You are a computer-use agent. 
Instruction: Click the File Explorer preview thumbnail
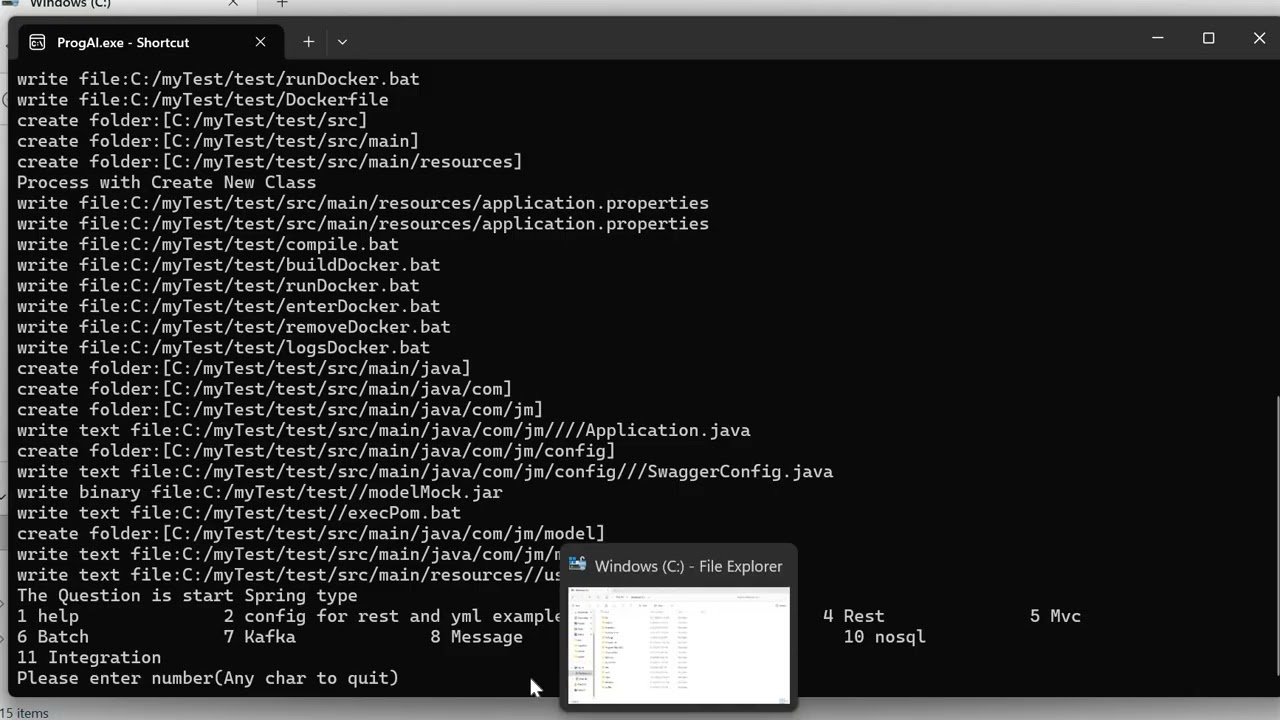[x=679, y=645]
